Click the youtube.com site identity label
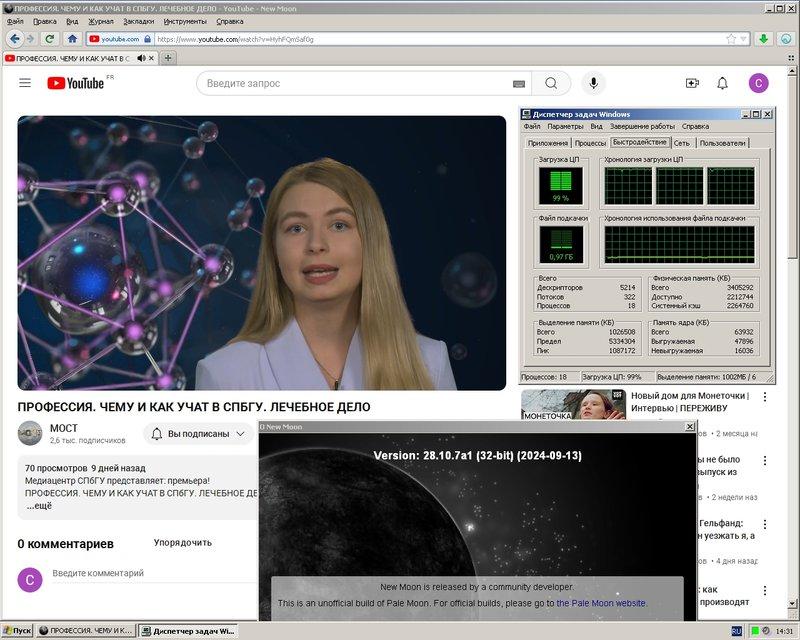This screenshot has height=640, width=800. click(x=120, y=39)
